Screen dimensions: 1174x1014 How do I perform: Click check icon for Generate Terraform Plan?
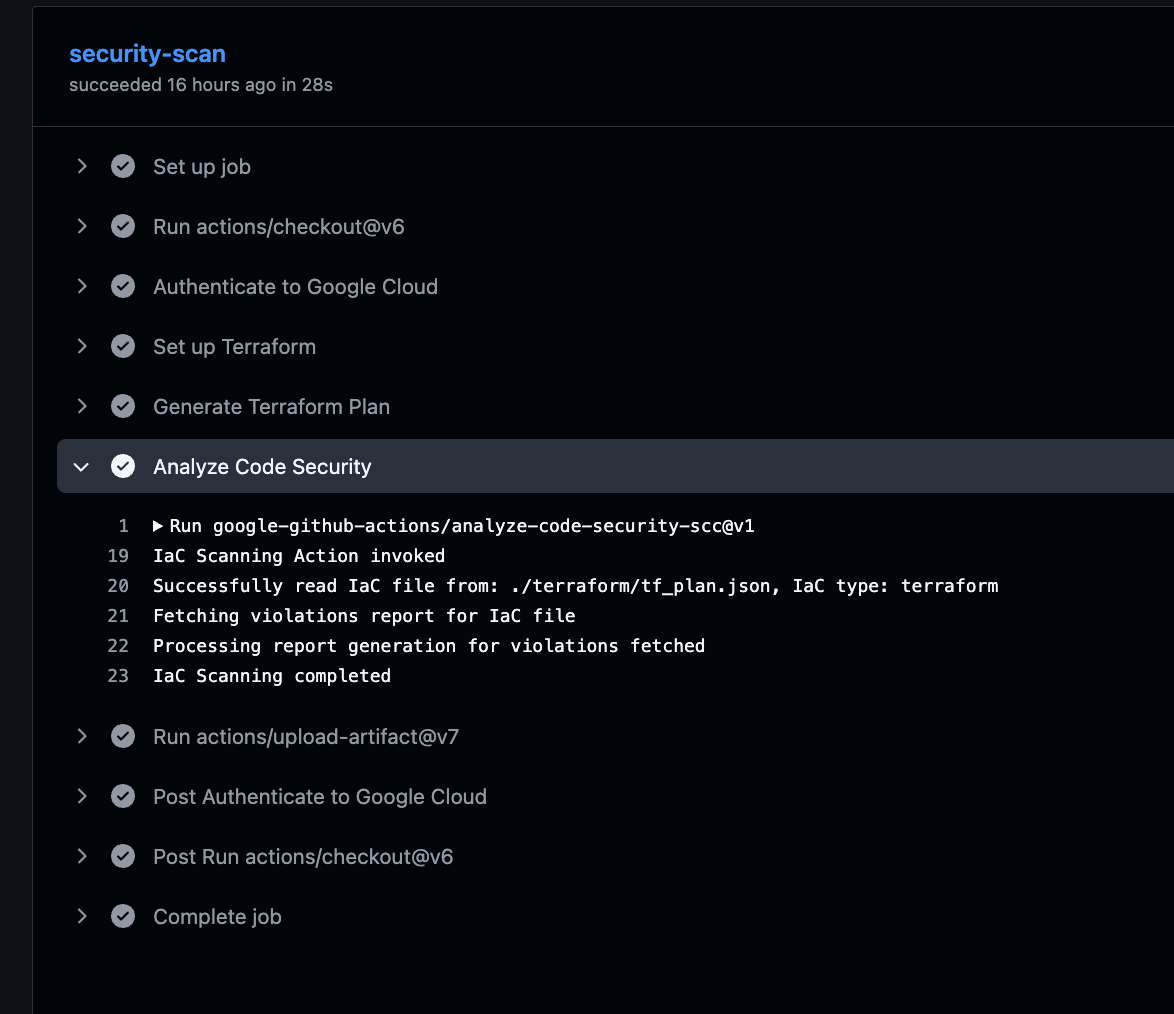(x=123, y=406)
